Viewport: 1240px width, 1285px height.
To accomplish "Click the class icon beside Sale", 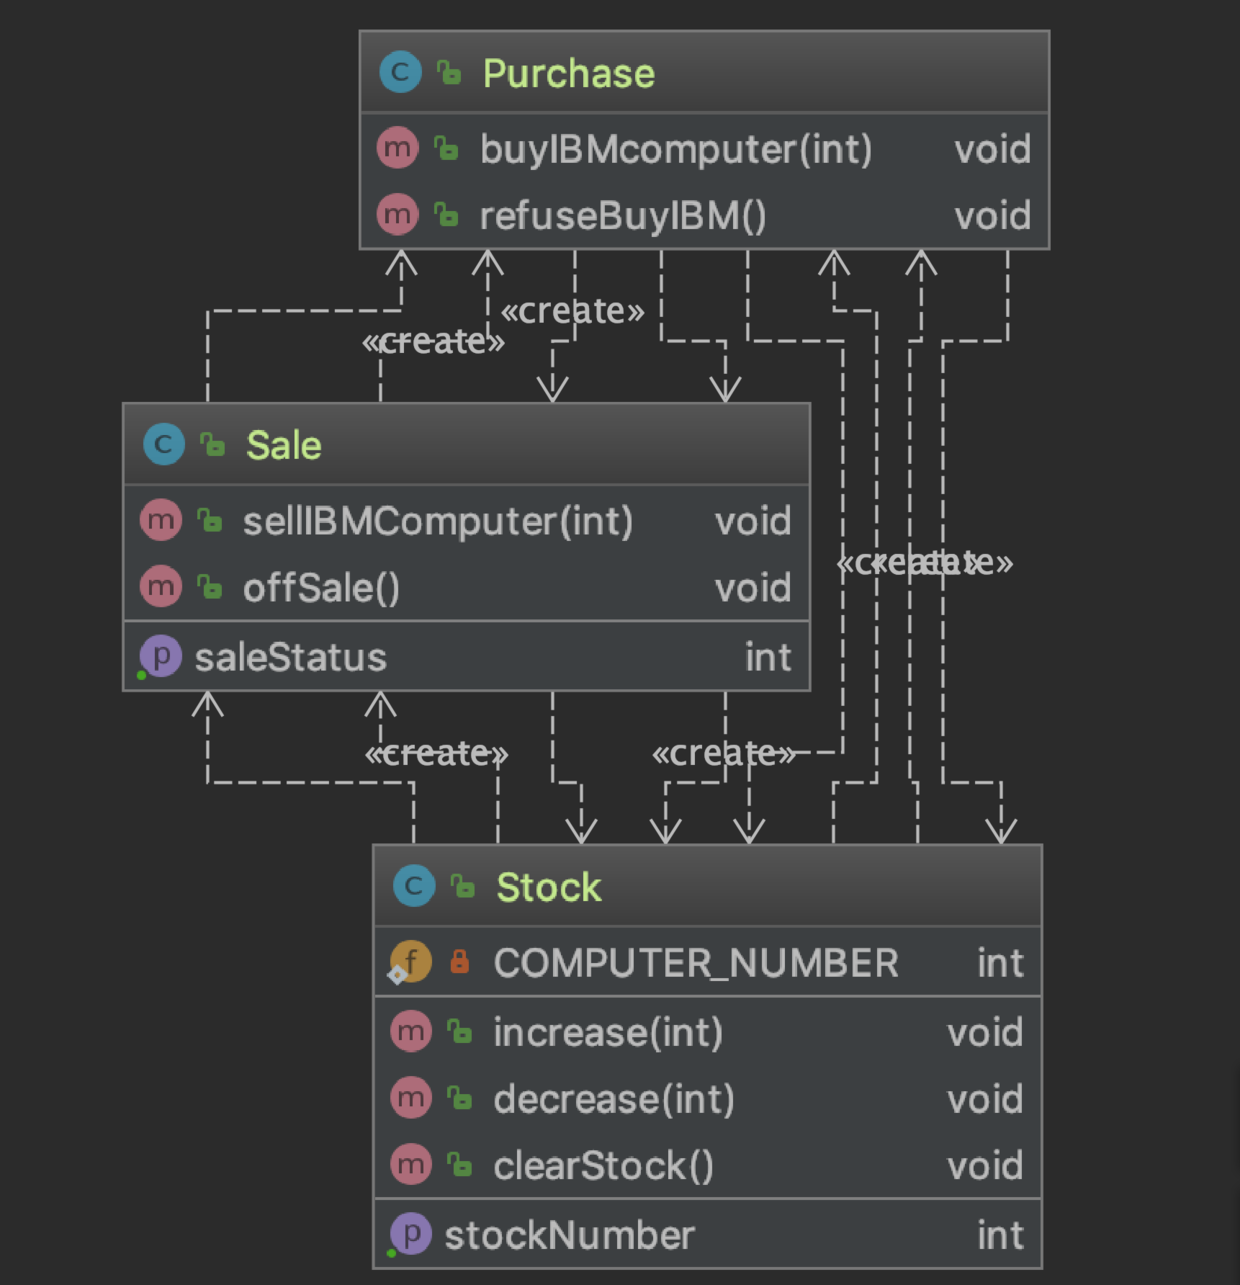I will point(164,444).
